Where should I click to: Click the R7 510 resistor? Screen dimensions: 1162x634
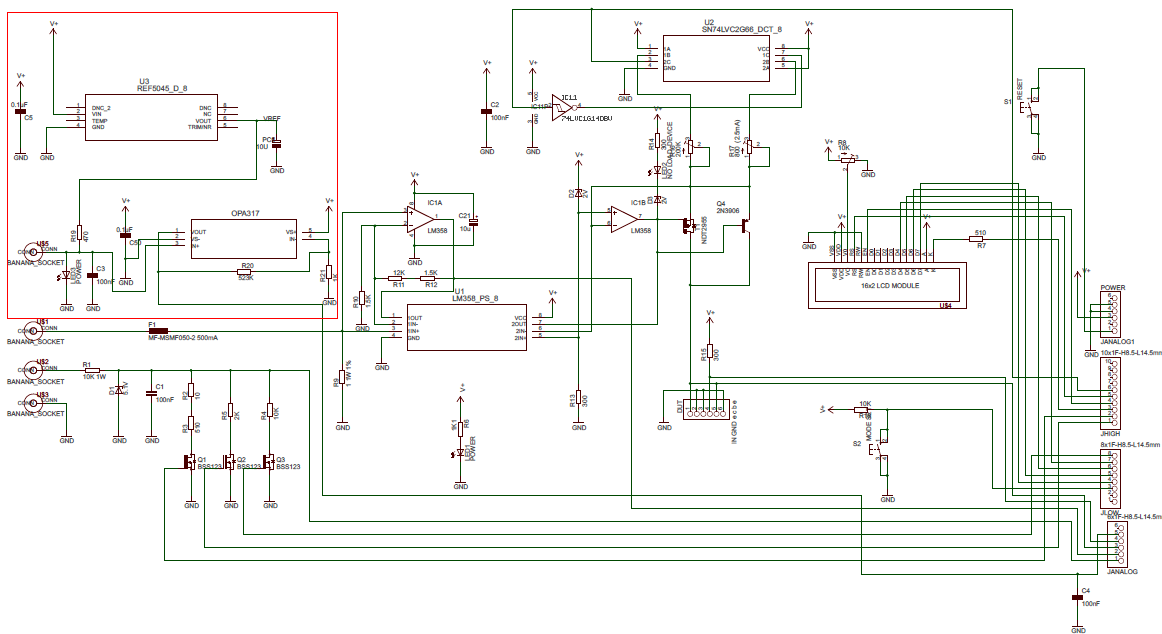pyautogui.click(x=978, y=238)
